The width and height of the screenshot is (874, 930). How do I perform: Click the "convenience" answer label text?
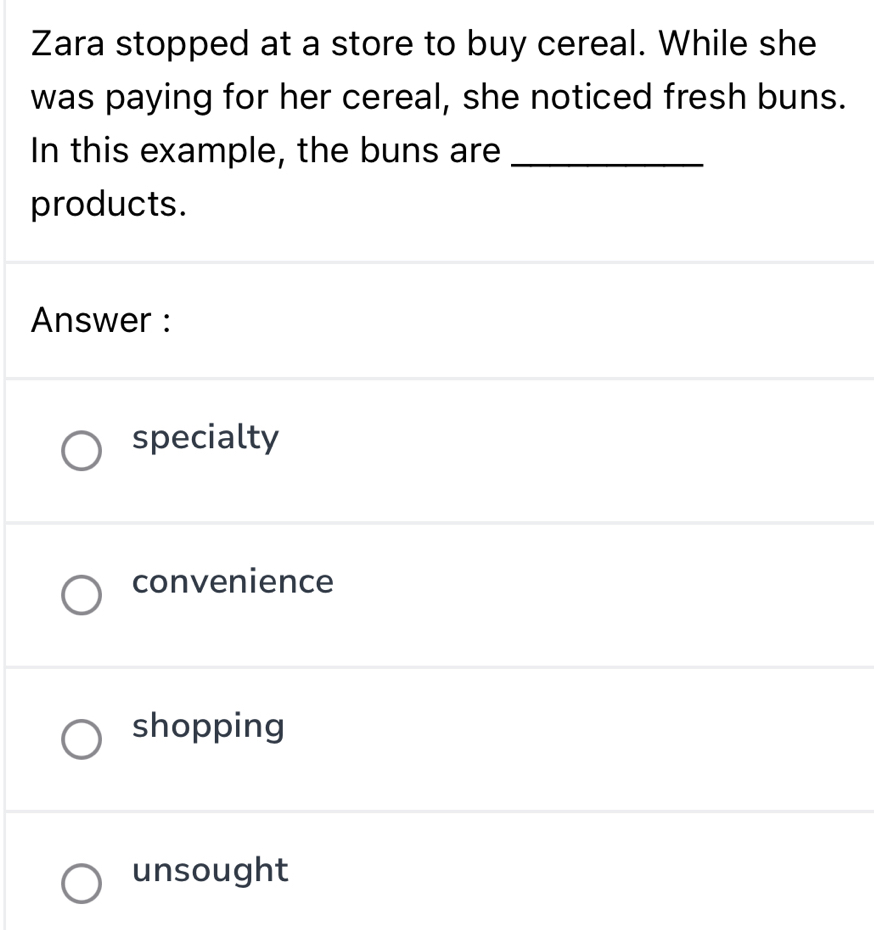coord(233,582)
